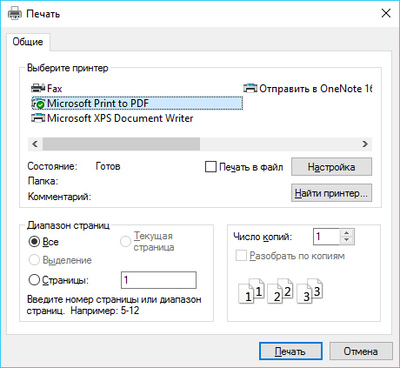Choose the Microsoft XPS Document Writer icon
The width and height of the screenshot is (400, 368).
tap(38, 118)
